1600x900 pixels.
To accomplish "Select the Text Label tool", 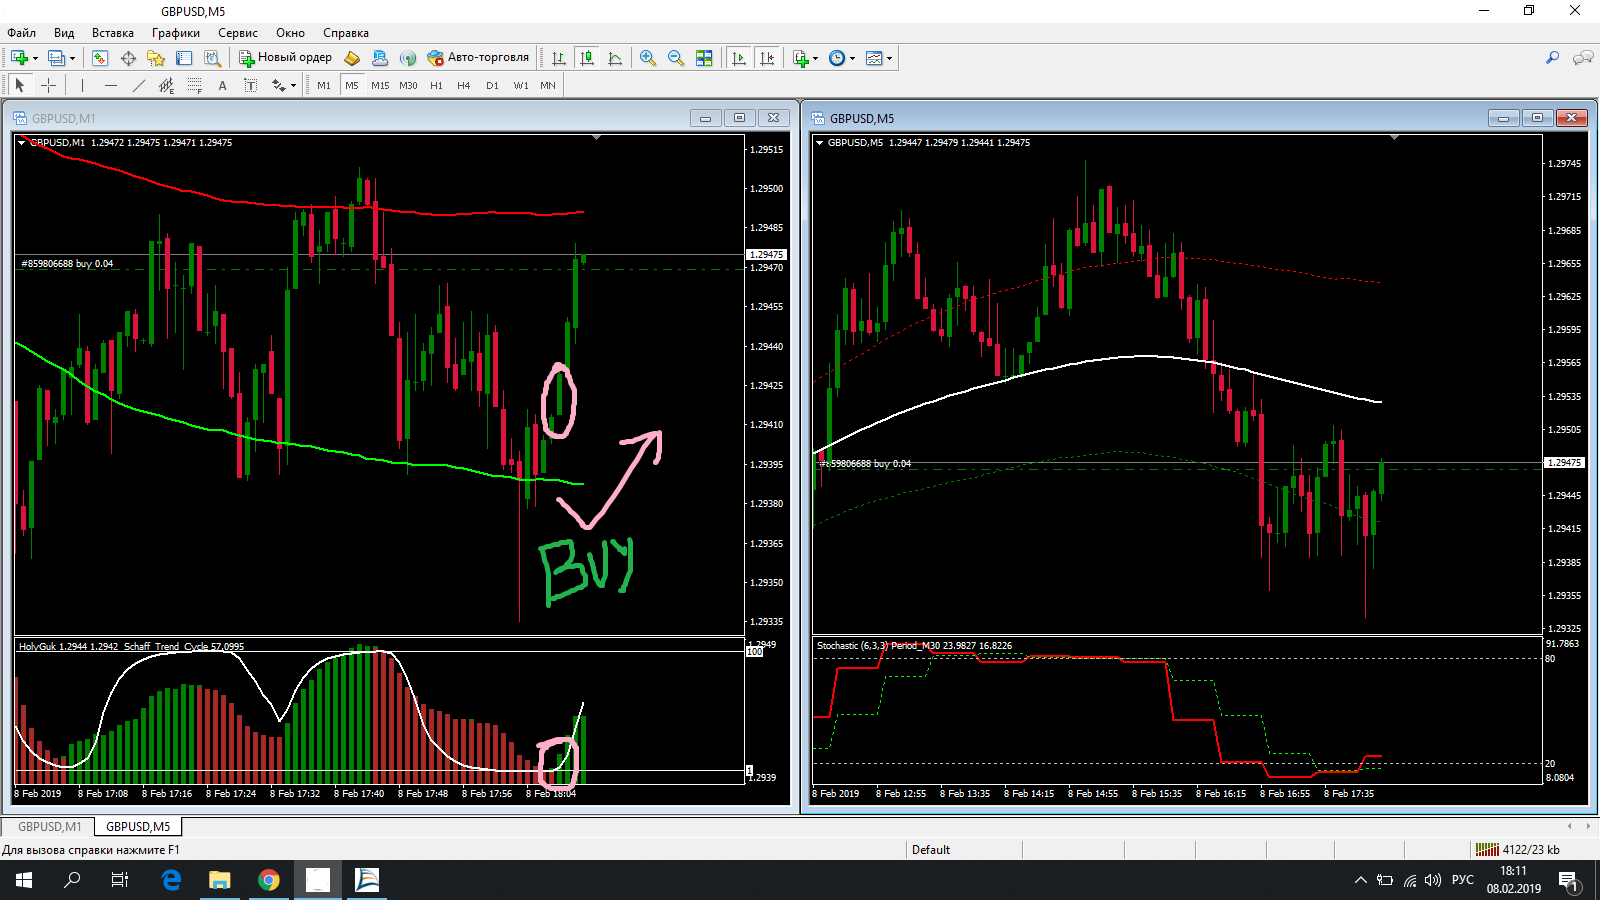I will (251, 85).
